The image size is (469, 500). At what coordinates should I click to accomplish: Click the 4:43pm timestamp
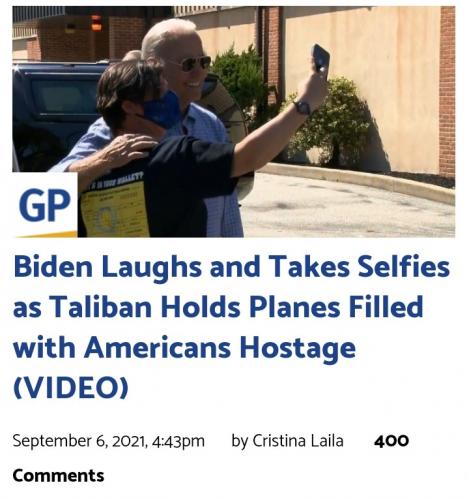tap(178, 441)
